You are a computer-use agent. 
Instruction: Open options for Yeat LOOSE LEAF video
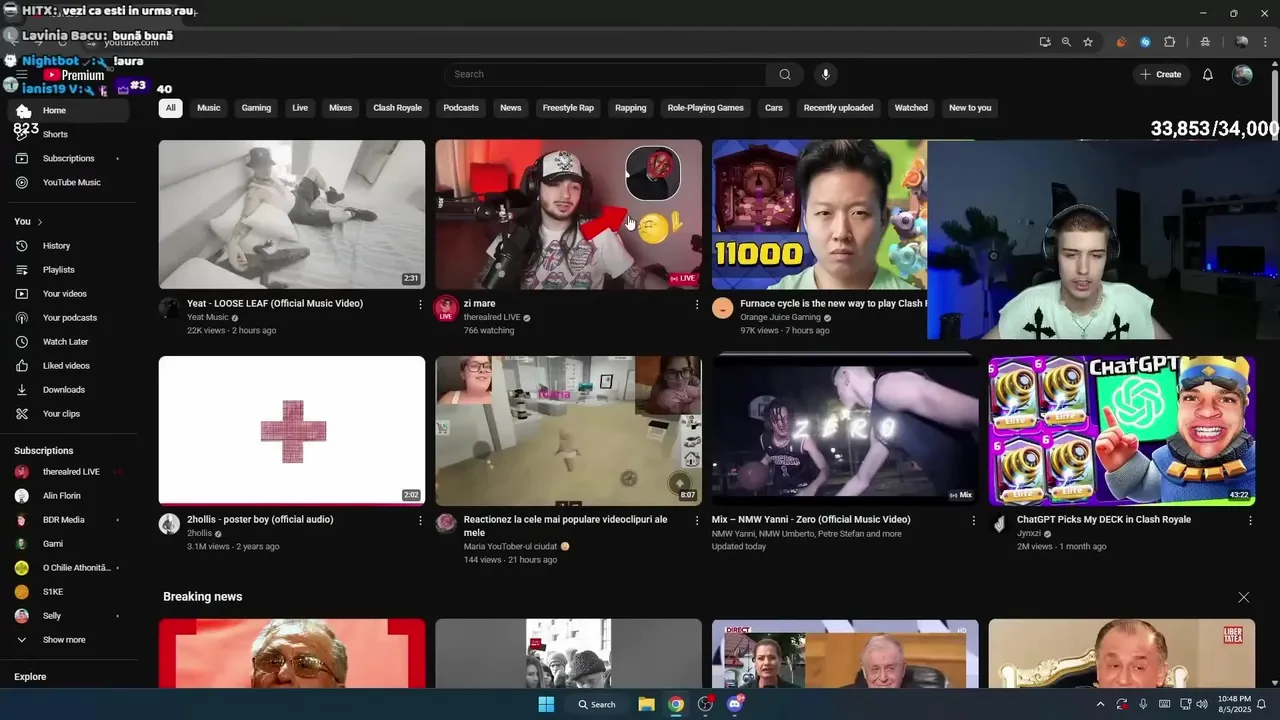pyautogui.click(x=420, y=304)
